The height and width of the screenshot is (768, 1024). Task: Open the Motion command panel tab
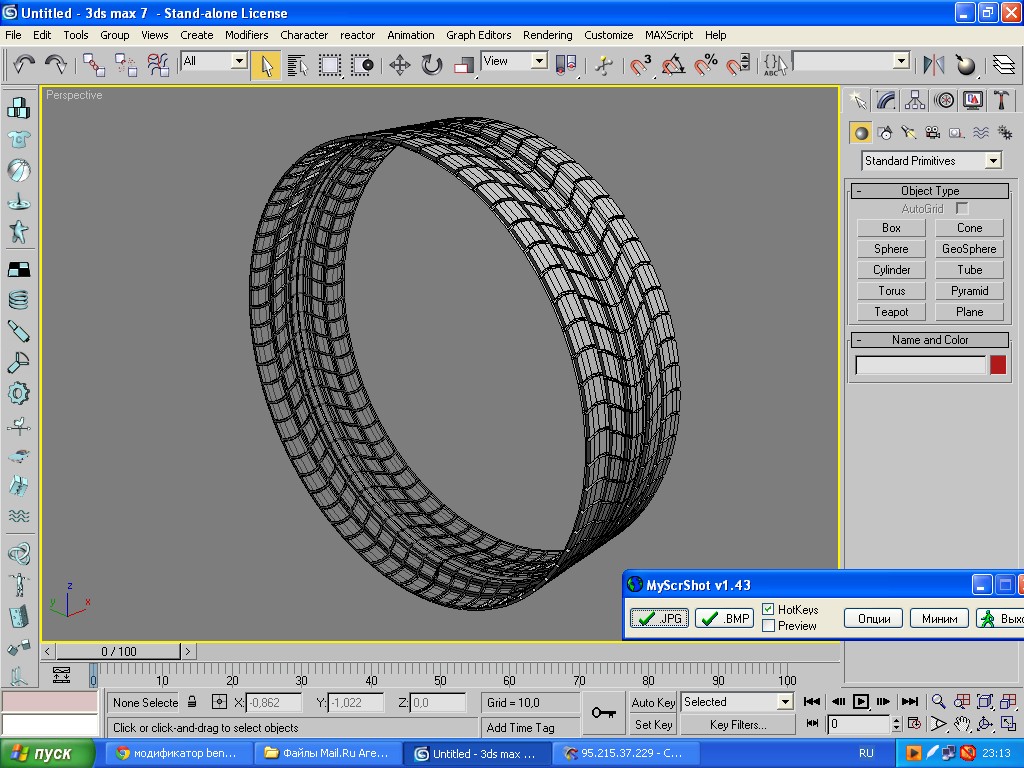[x=944, y=100]
